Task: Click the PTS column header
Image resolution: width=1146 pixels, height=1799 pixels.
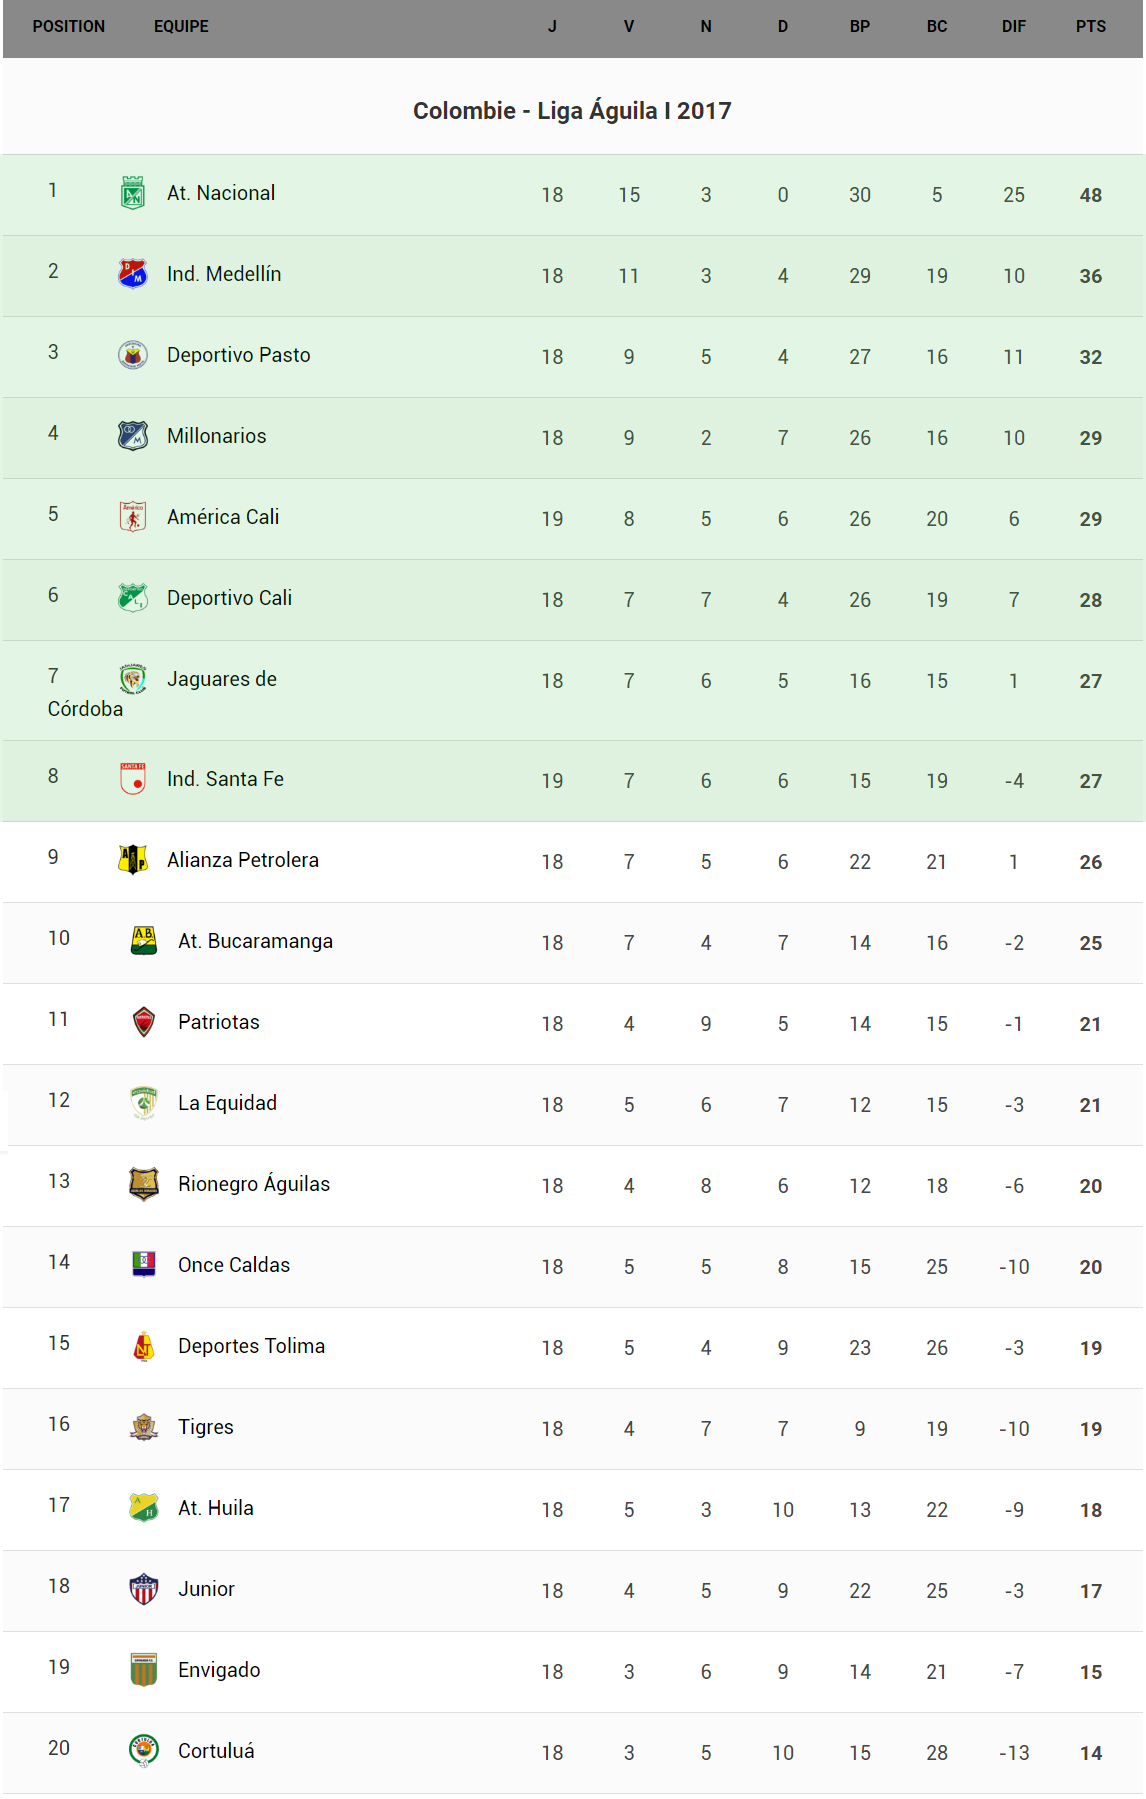Action: [1090, 27]
